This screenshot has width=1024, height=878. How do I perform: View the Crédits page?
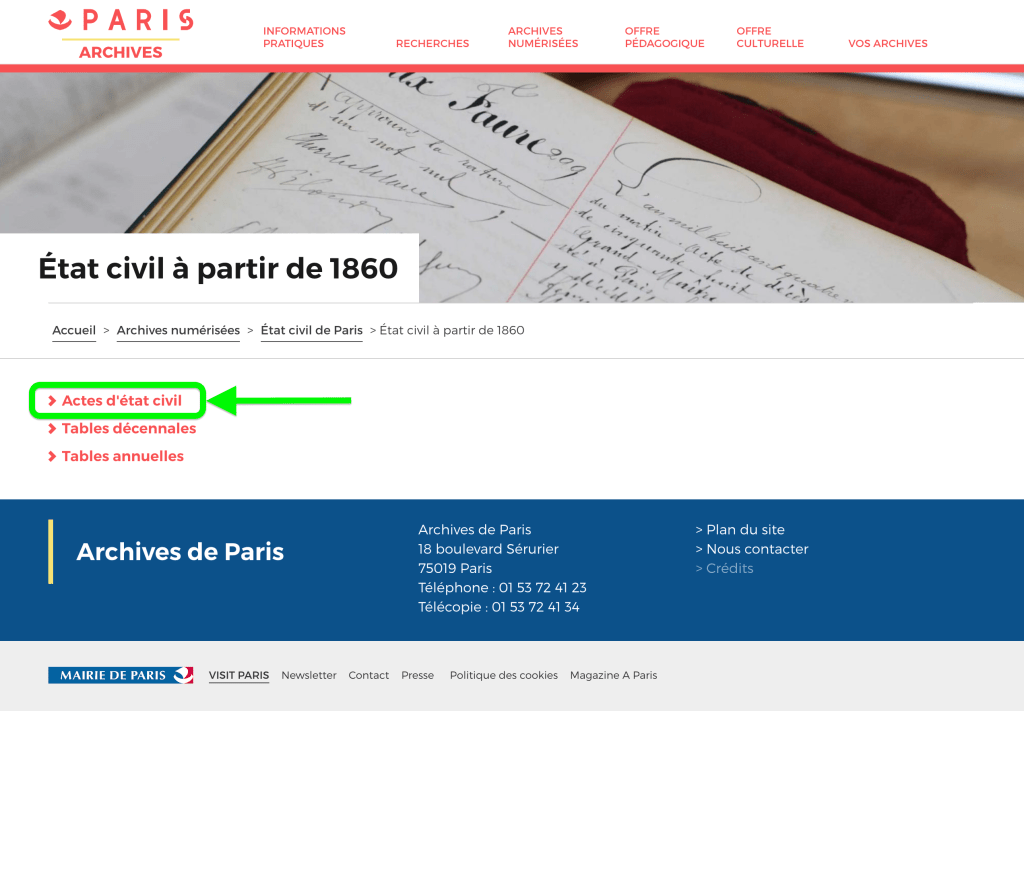tap(729, 568)
